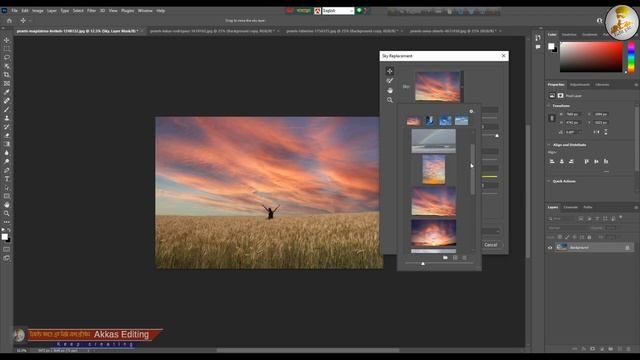Open the search icon at top right
The width and height of the screenshot is (640, 360).
(600, 20)
